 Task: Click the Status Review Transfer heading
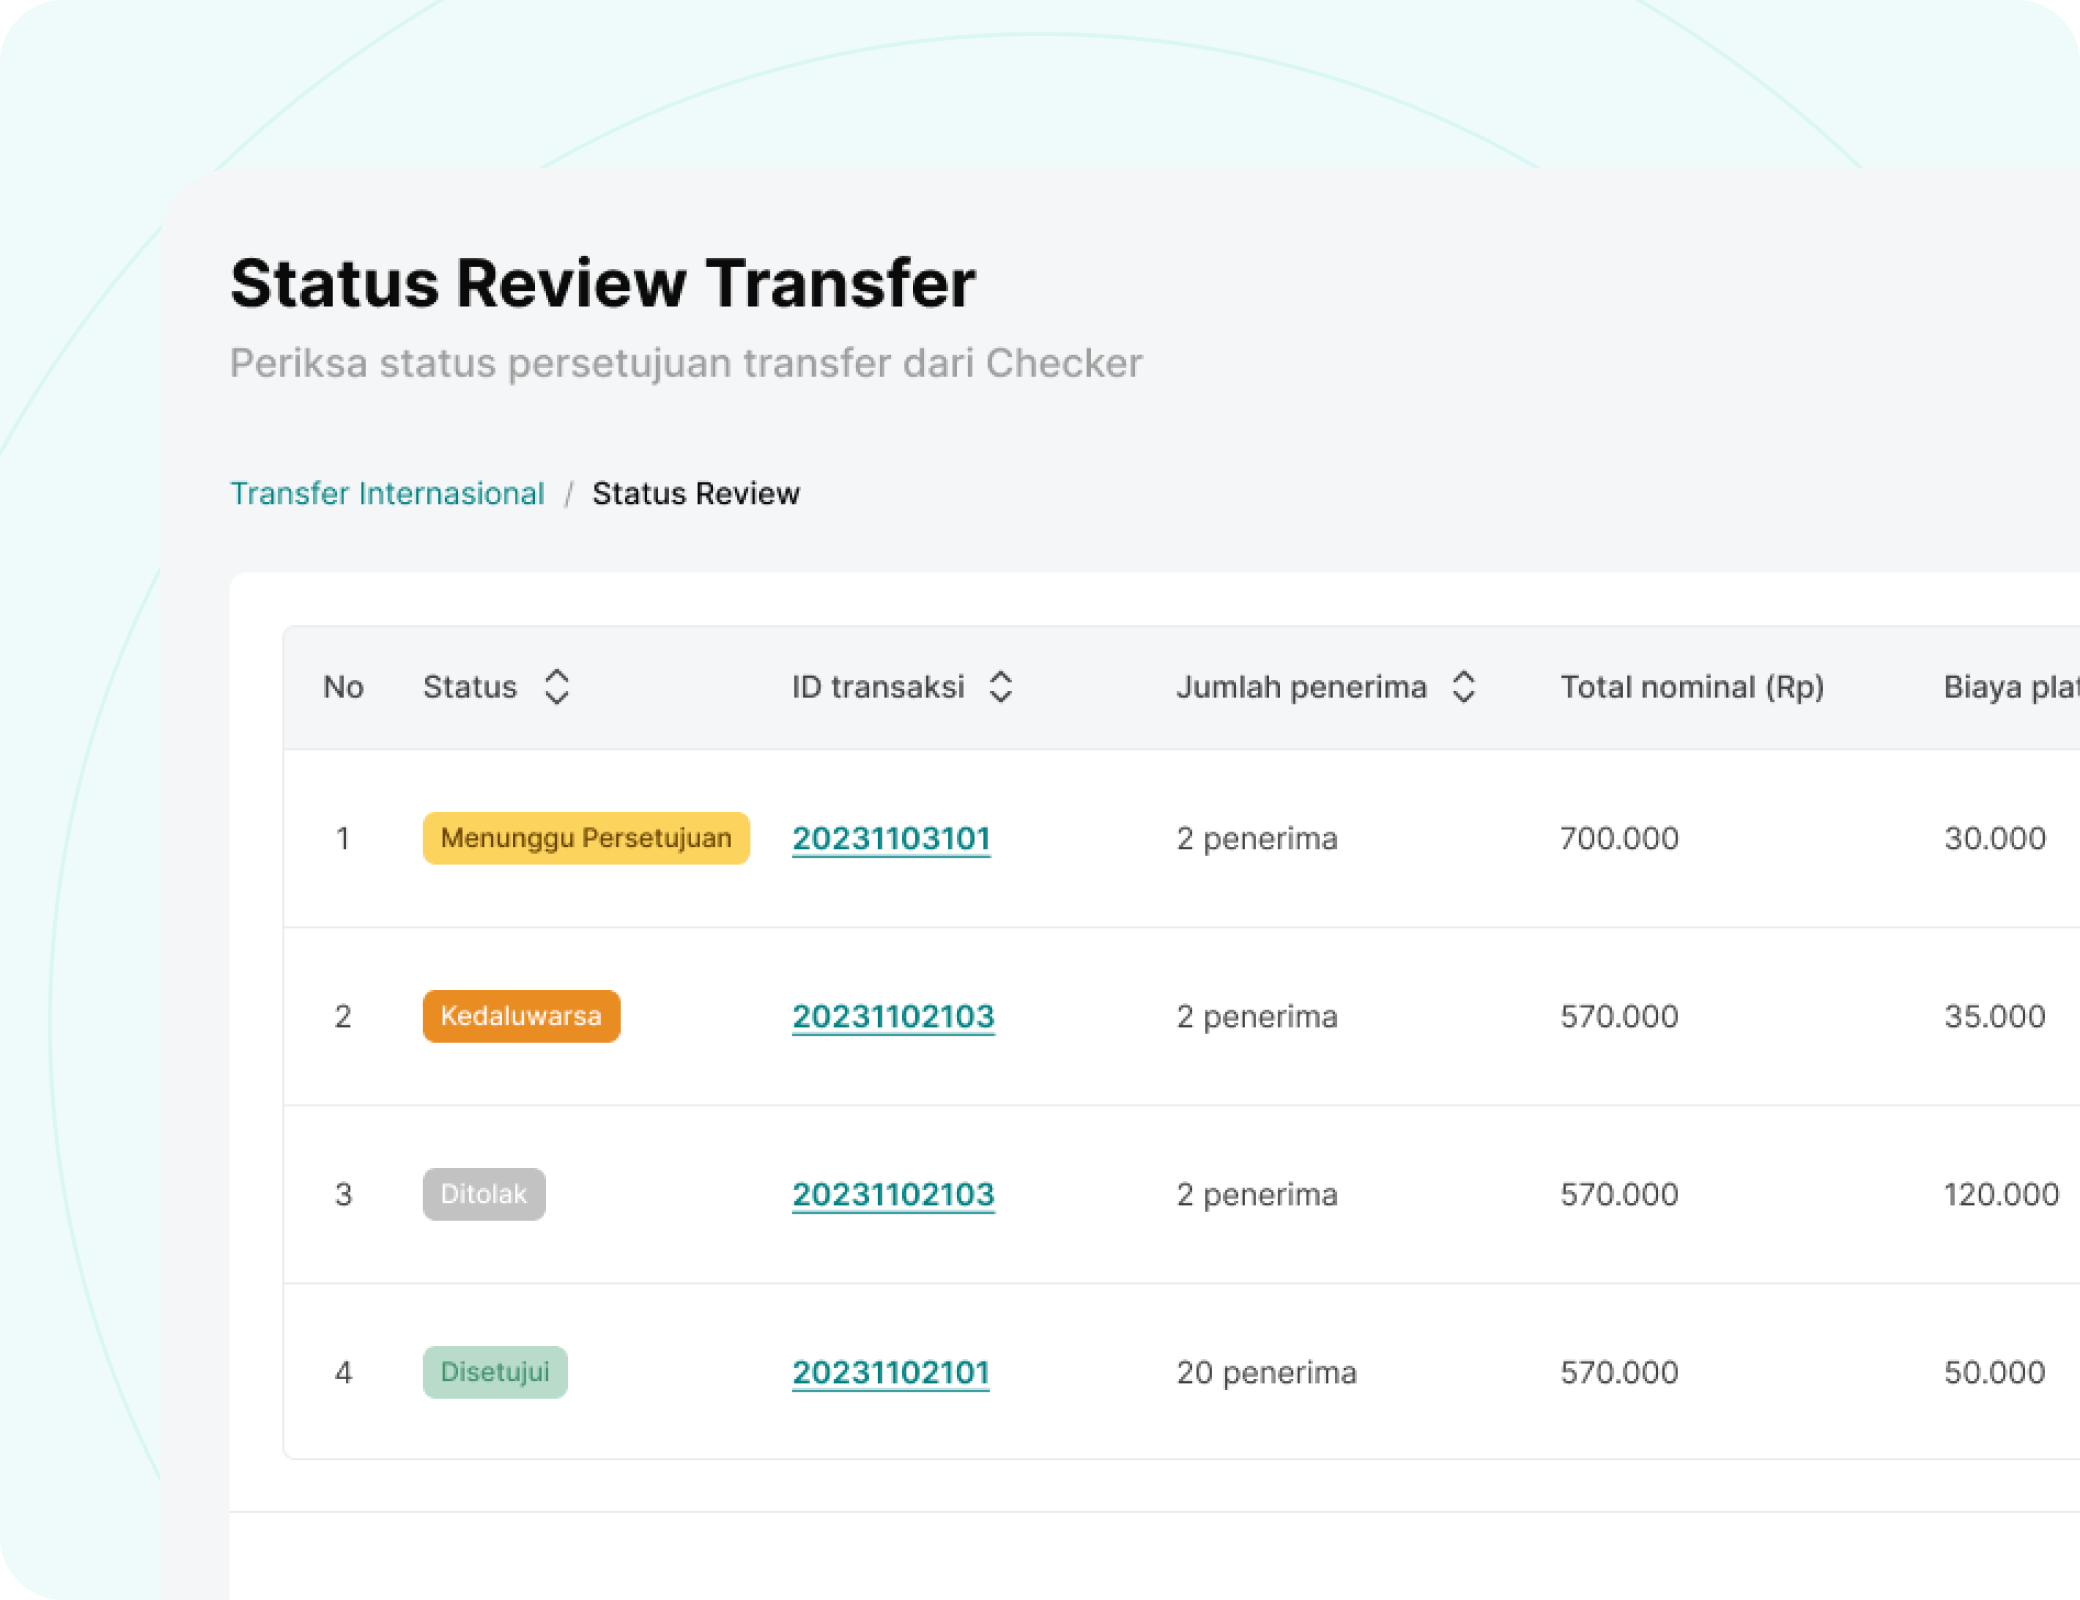coord(603,283)
